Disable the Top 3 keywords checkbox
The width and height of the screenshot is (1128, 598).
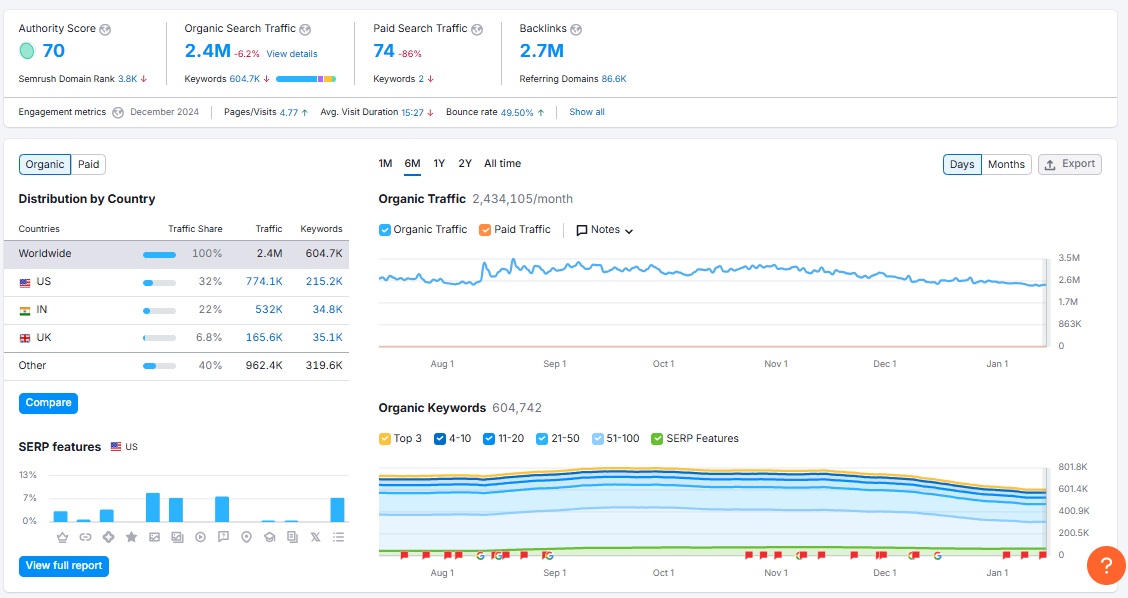click(385, 439)
